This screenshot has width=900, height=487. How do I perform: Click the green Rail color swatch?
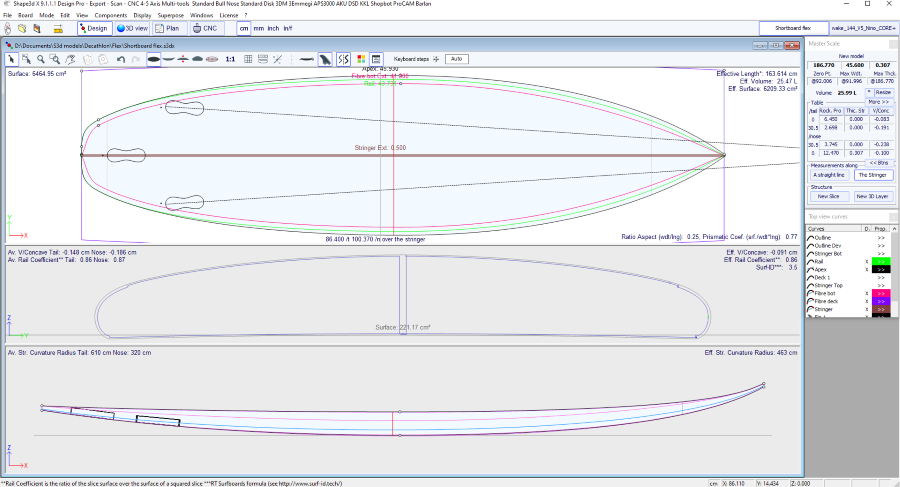pyautogui.click(x=881, y=261)
